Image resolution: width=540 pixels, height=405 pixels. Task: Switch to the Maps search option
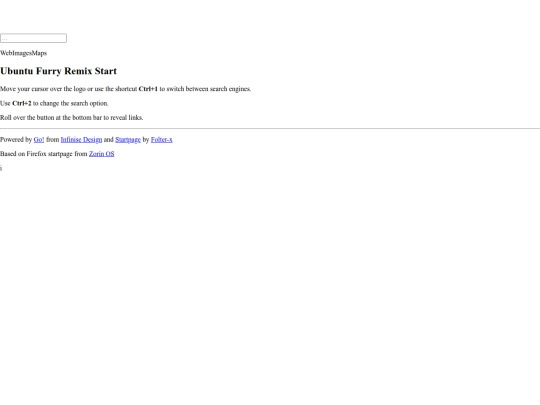39,53
